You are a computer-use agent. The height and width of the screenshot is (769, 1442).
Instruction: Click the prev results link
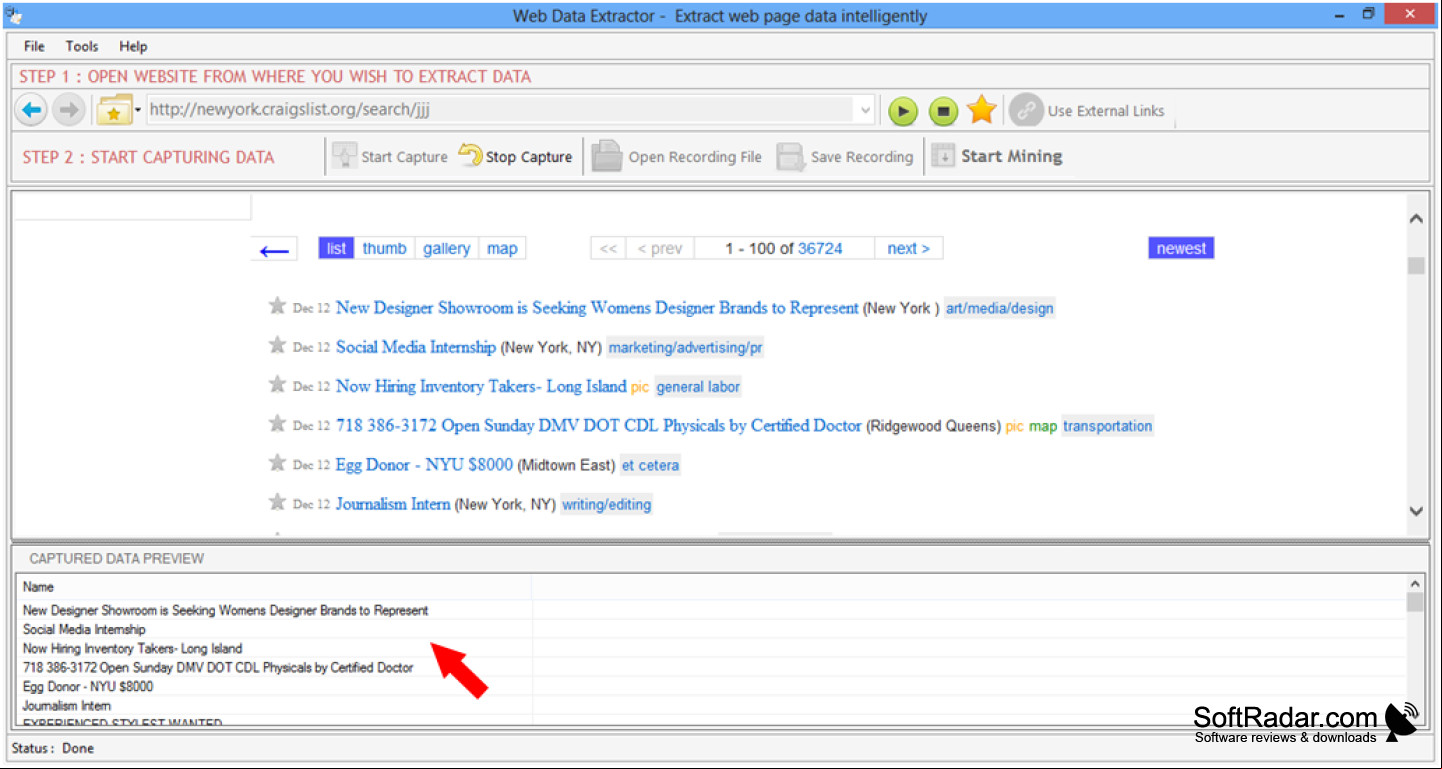click(660, 248)
